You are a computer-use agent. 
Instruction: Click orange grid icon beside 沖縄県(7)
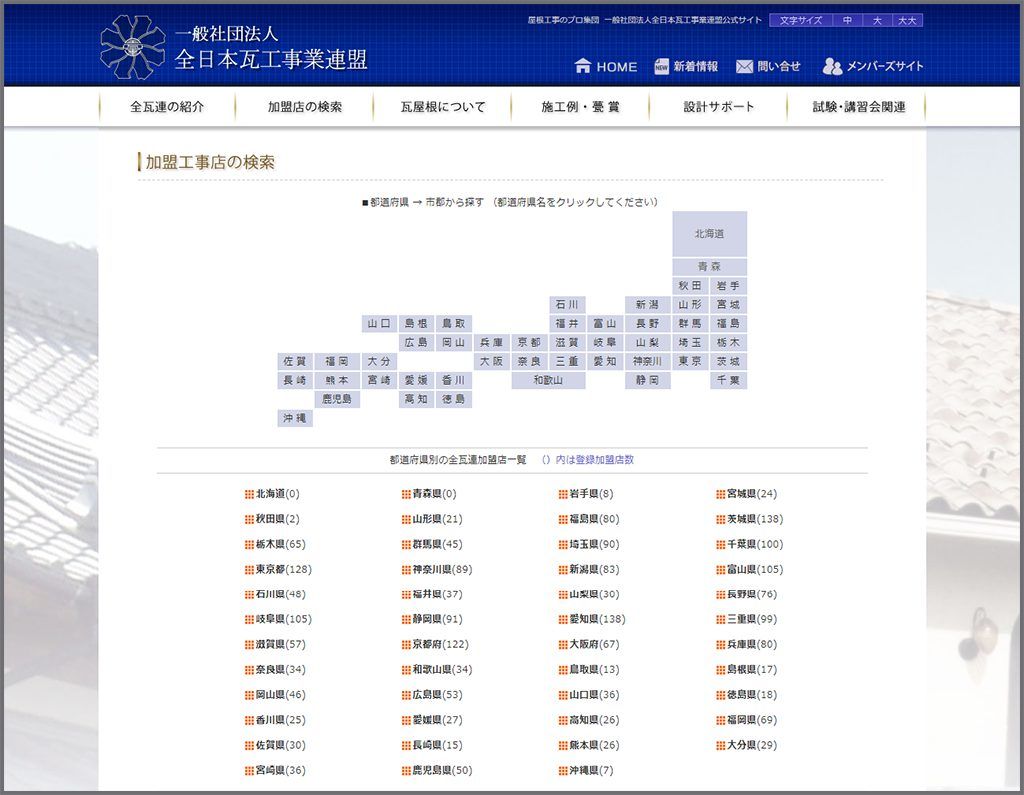tap(562, 771)
